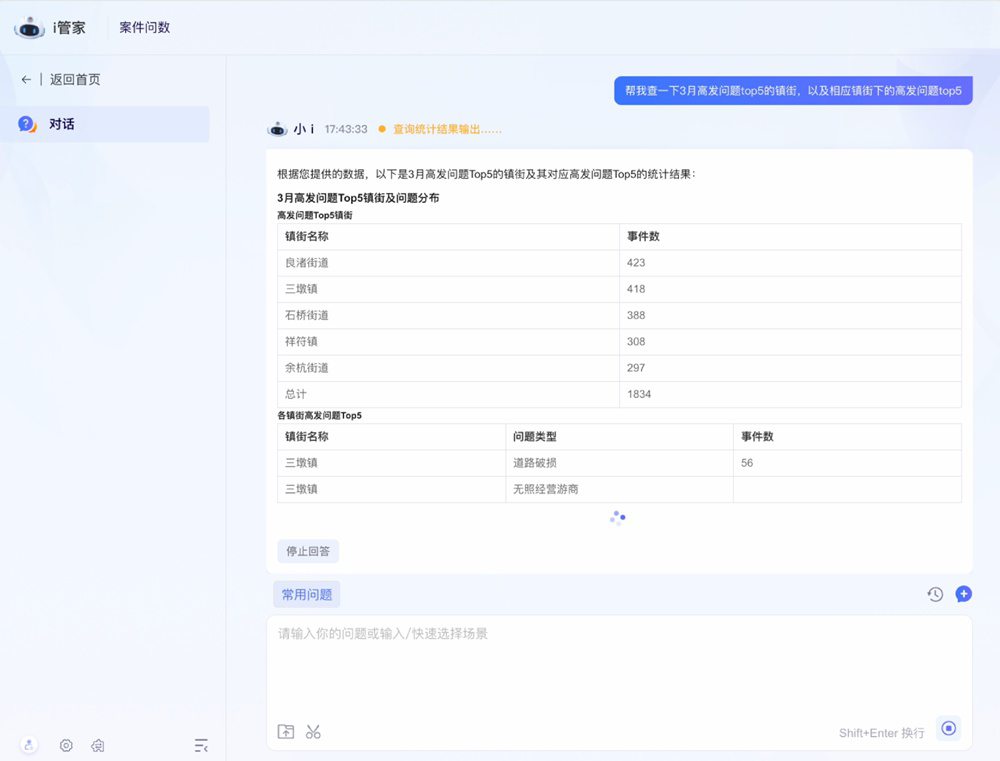The width and height of the screenshot is (1000, 761).
Task: Select the 297 event count cell
Action: click(790, 368)
